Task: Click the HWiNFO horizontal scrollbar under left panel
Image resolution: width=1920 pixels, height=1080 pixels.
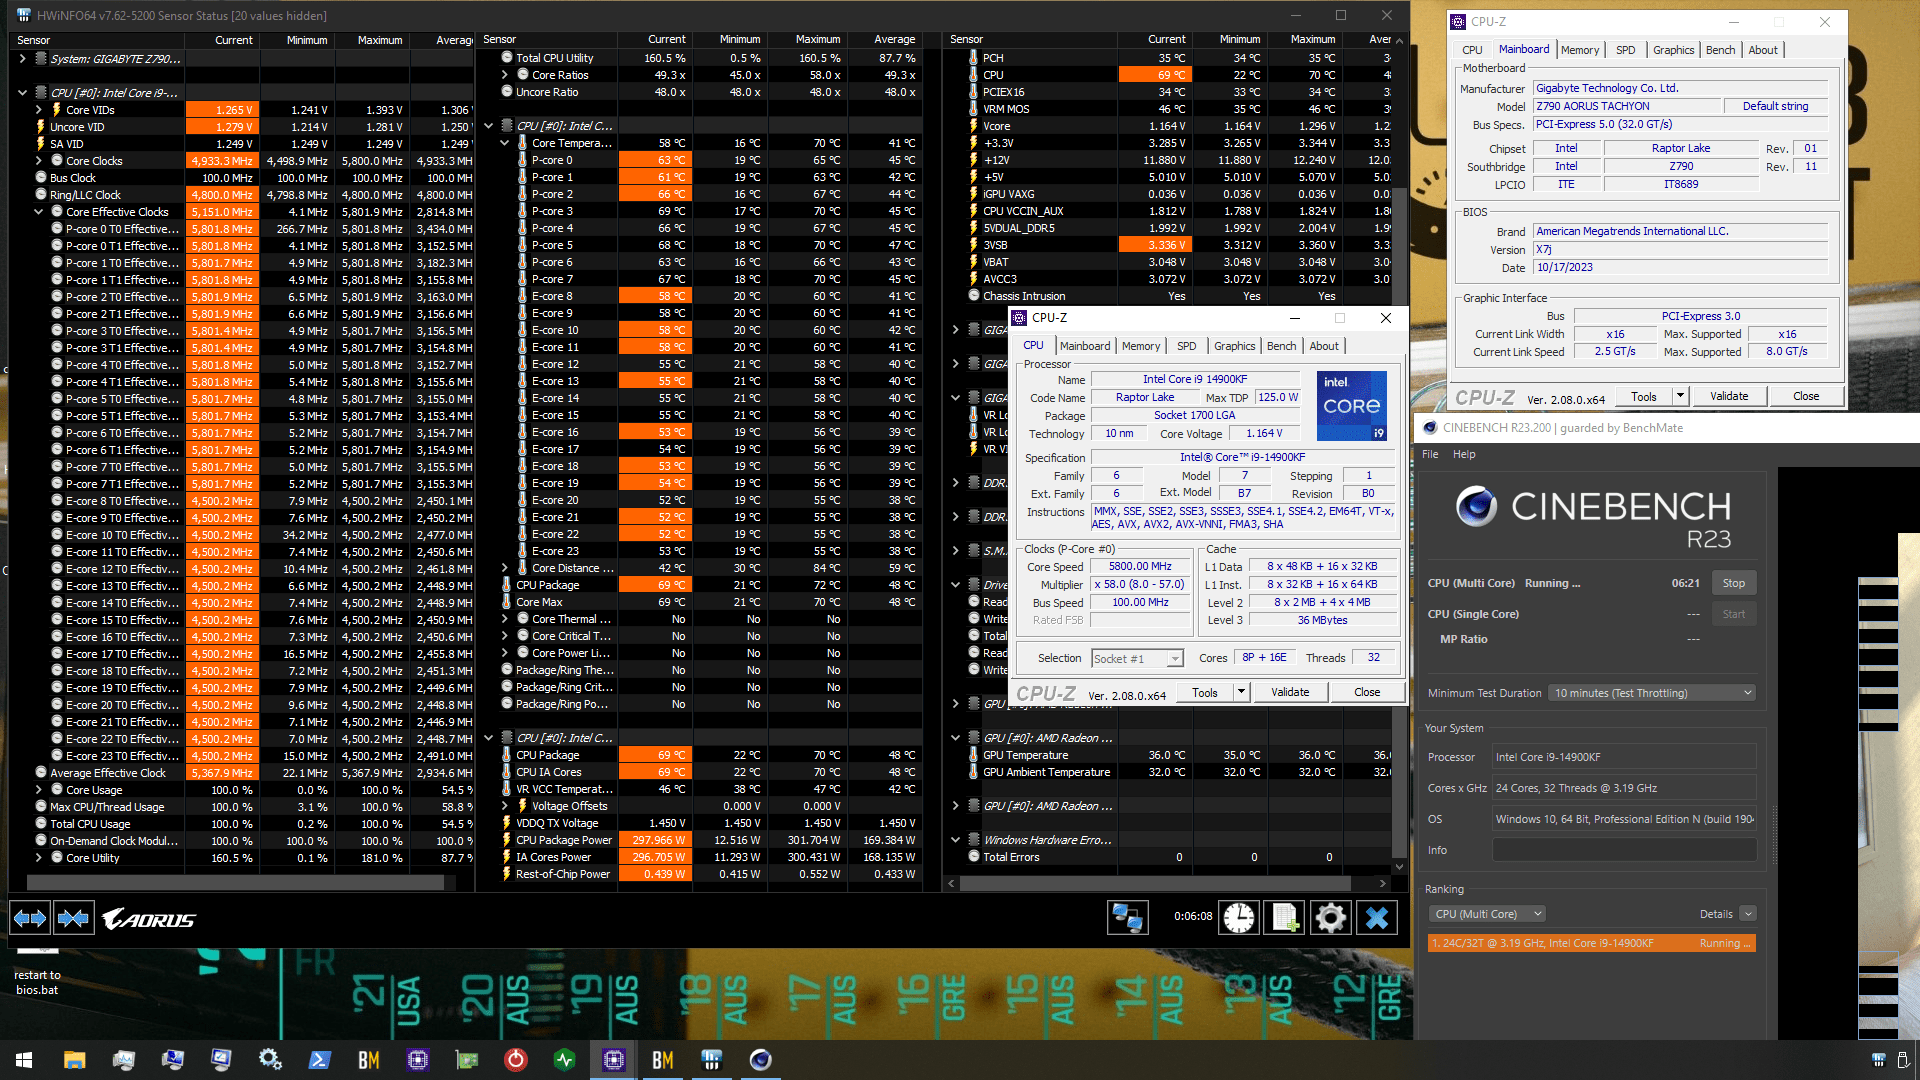Action: (x=235, y=883)
